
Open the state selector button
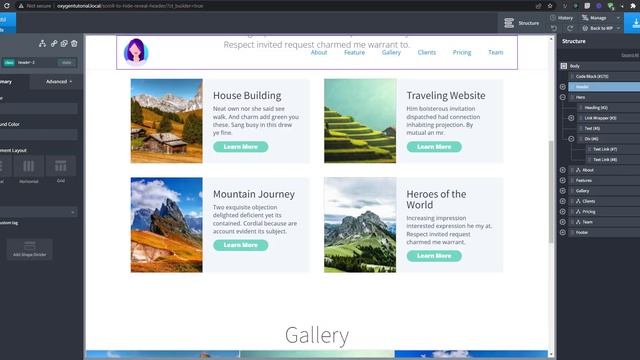pyautogui.click(x=67, y=62)
